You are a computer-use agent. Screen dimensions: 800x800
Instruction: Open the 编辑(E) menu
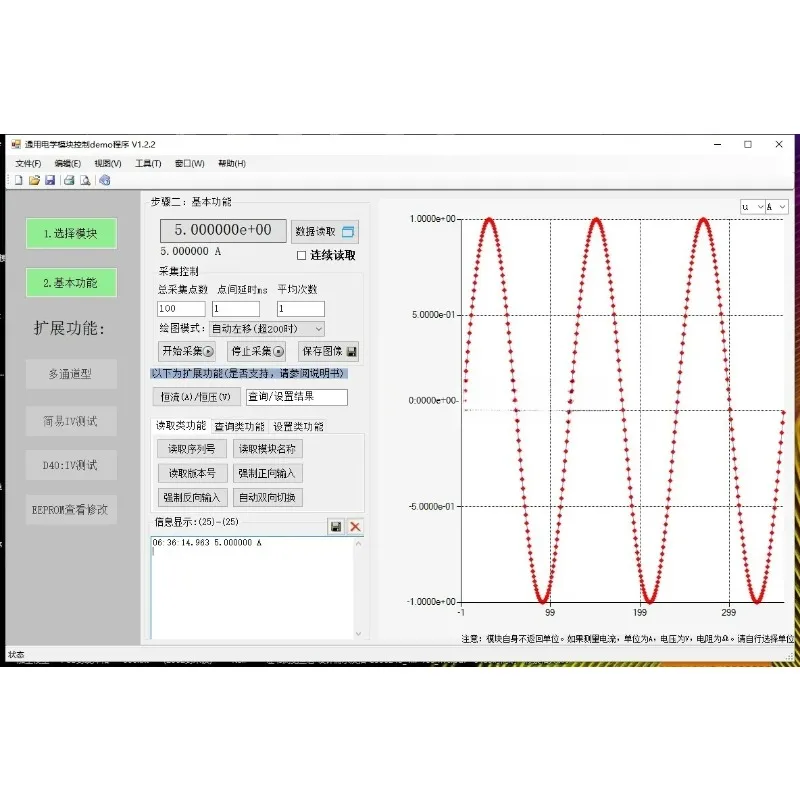click(68, 163)
